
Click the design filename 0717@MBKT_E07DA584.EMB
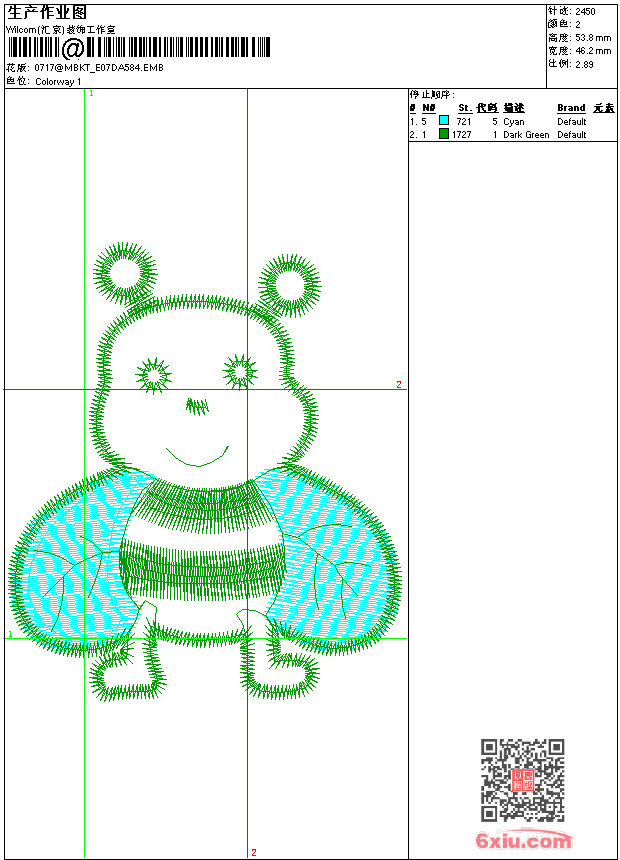[x=99, y=68]
